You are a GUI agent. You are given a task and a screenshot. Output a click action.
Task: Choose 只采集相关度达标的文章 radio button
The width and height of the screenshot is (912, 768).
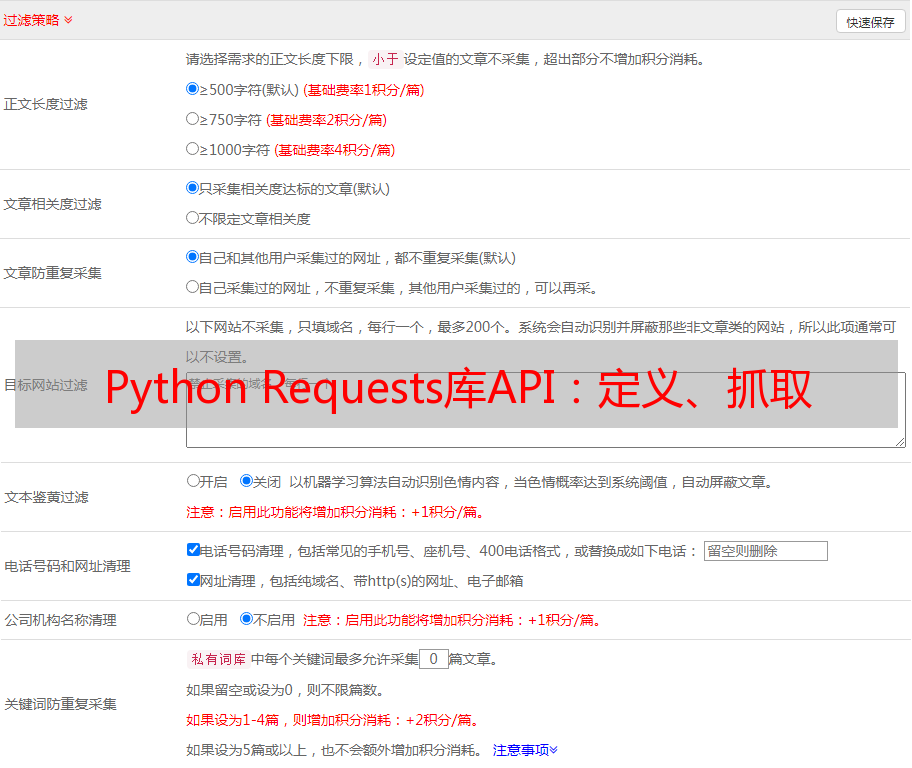(x=193, y=187)
